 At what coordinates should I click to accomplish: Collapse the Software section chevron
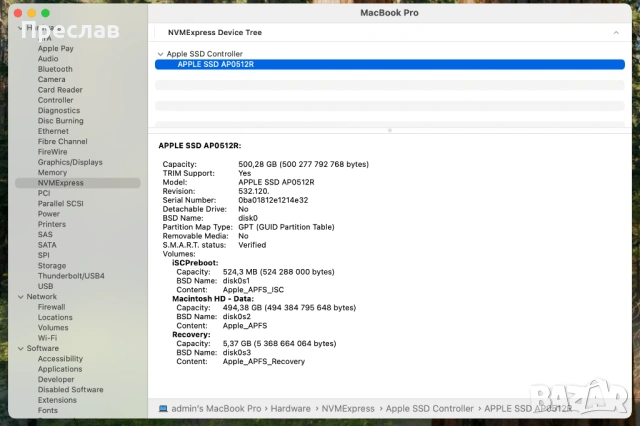coord(20,348)
